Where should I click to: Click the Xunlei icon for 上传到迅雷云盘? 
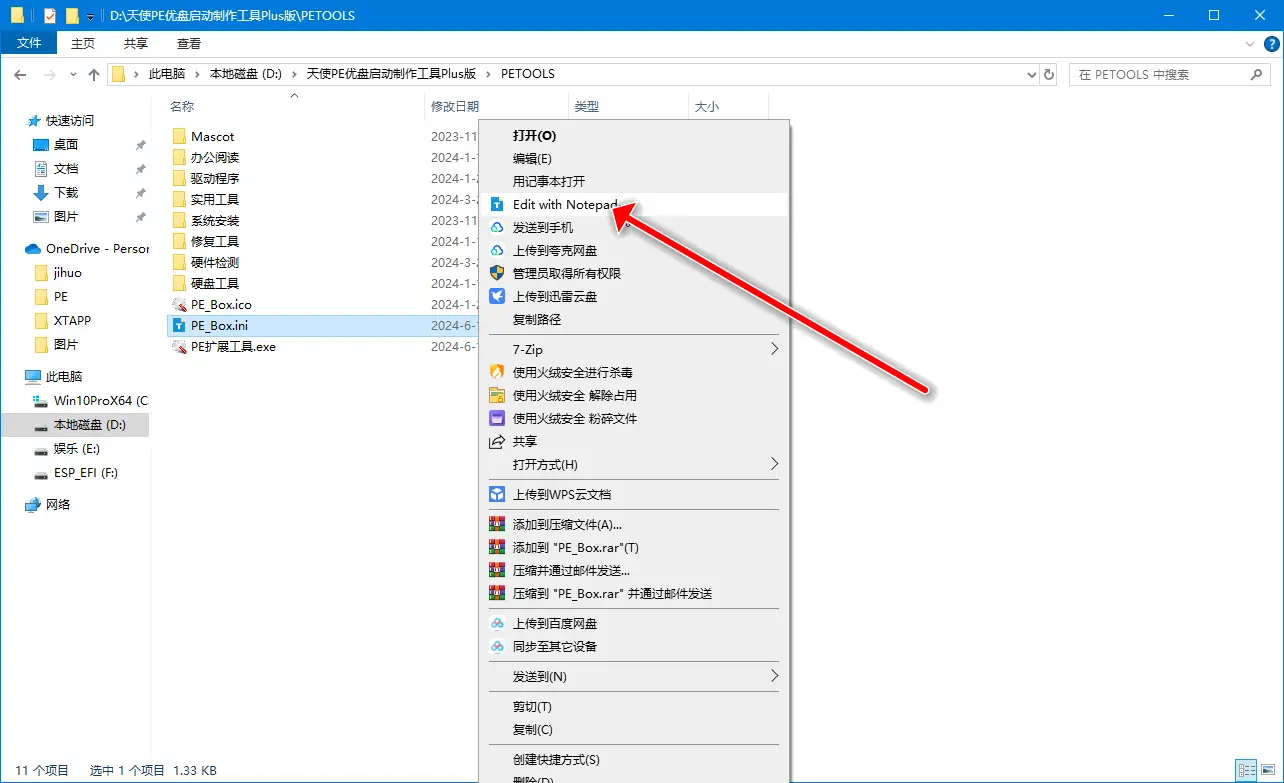click(x=497, y=297)
